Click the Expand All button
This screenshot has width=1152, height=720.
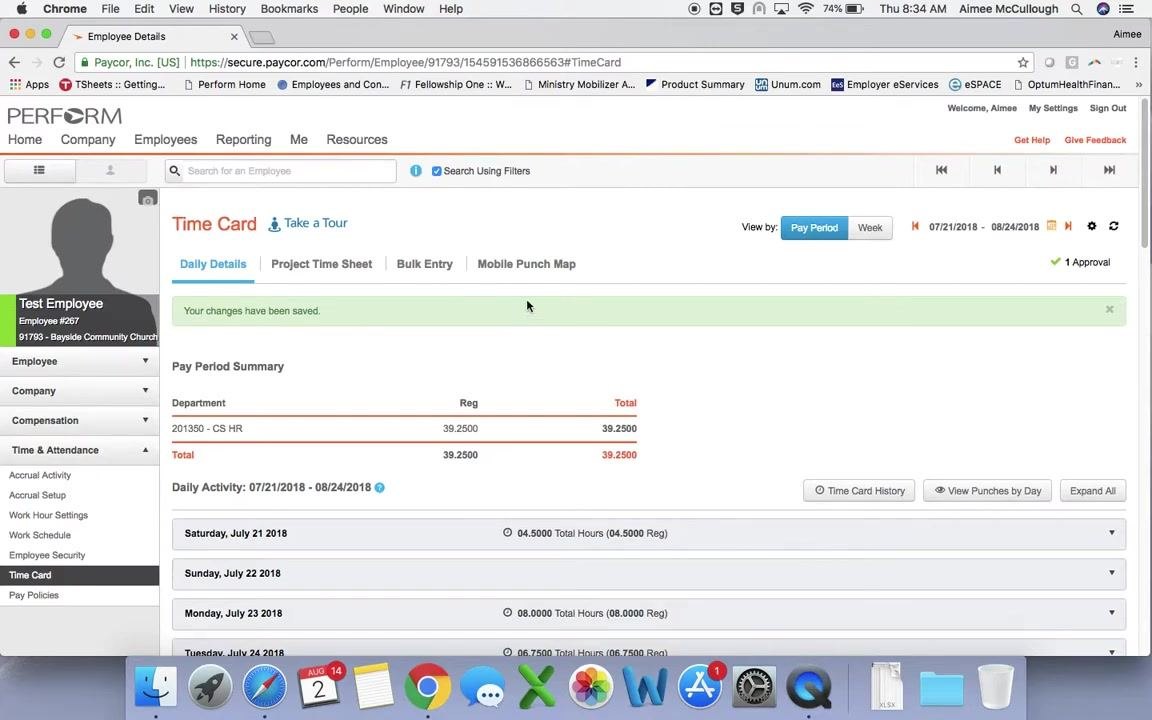click(1092, 491)
